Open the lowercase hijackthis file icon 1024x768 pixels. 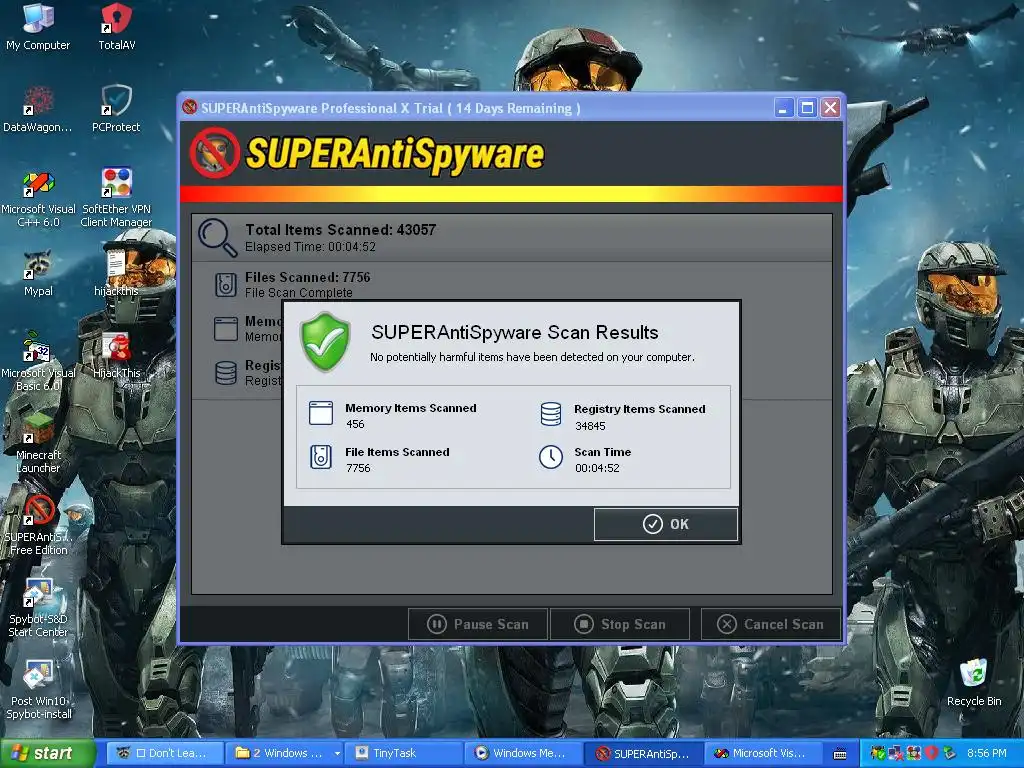[x=116, y=274]
